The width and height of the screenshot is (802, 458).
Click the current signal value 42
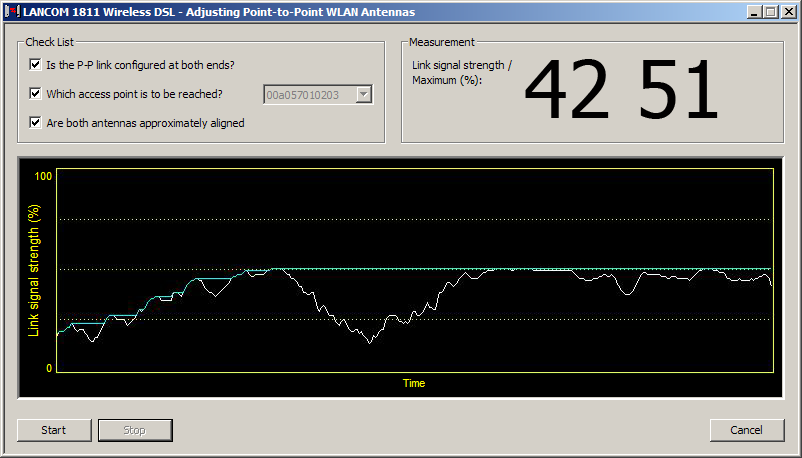point(566,92)
